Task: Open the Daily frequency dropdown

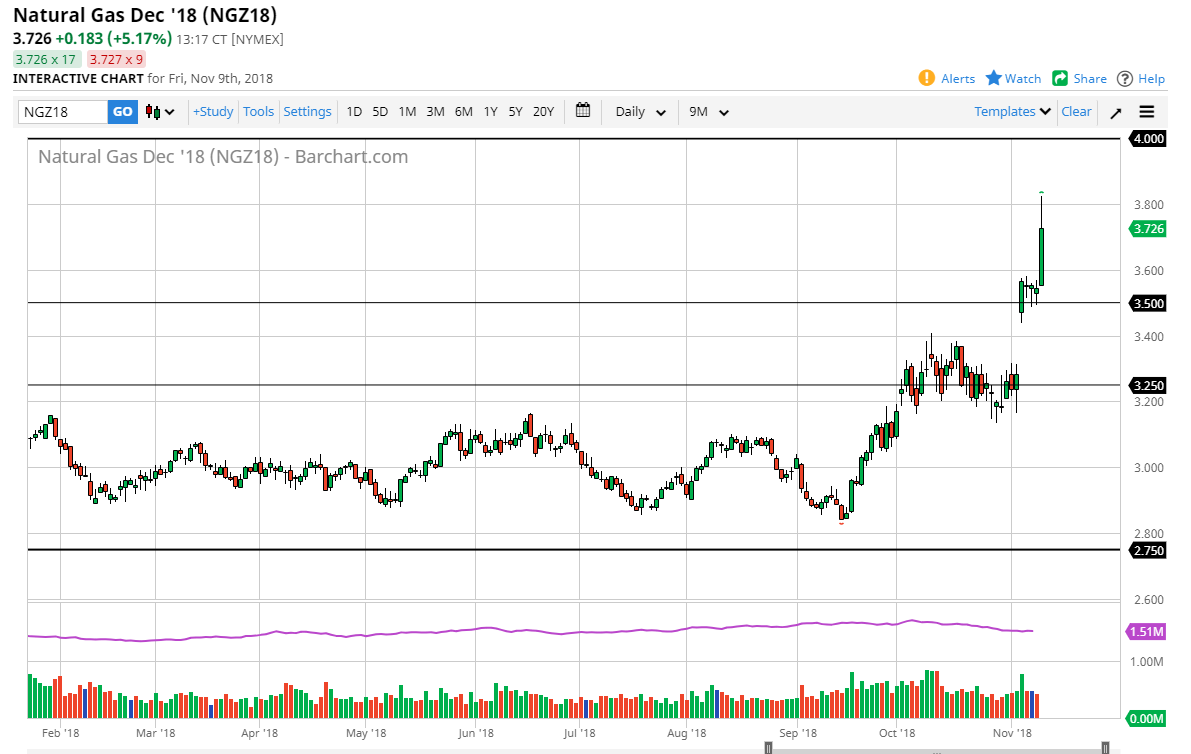Action: pos(638,111)
